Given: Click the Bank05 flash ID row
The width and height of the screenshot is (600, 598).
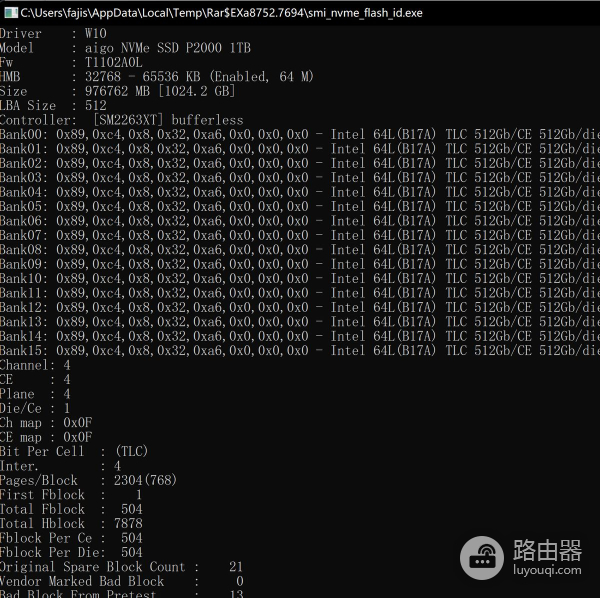Looking at the screenshot, I should 300,207.
